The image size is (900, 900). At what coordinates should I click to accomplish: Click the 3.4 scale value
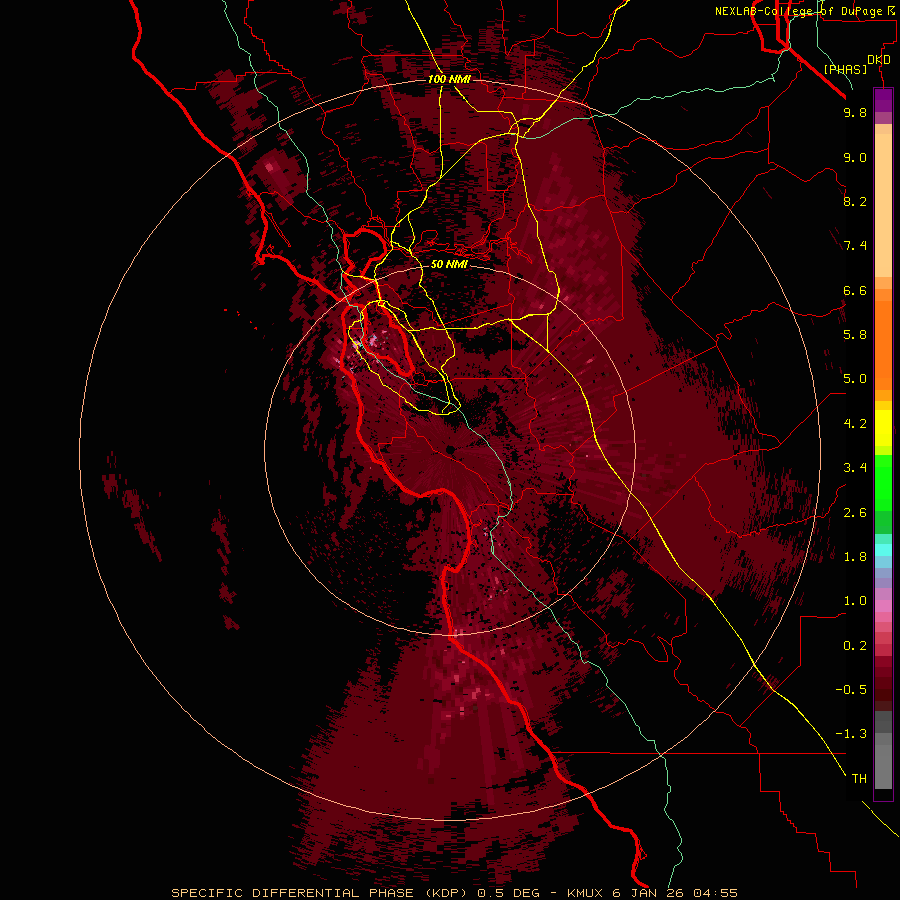855,468
